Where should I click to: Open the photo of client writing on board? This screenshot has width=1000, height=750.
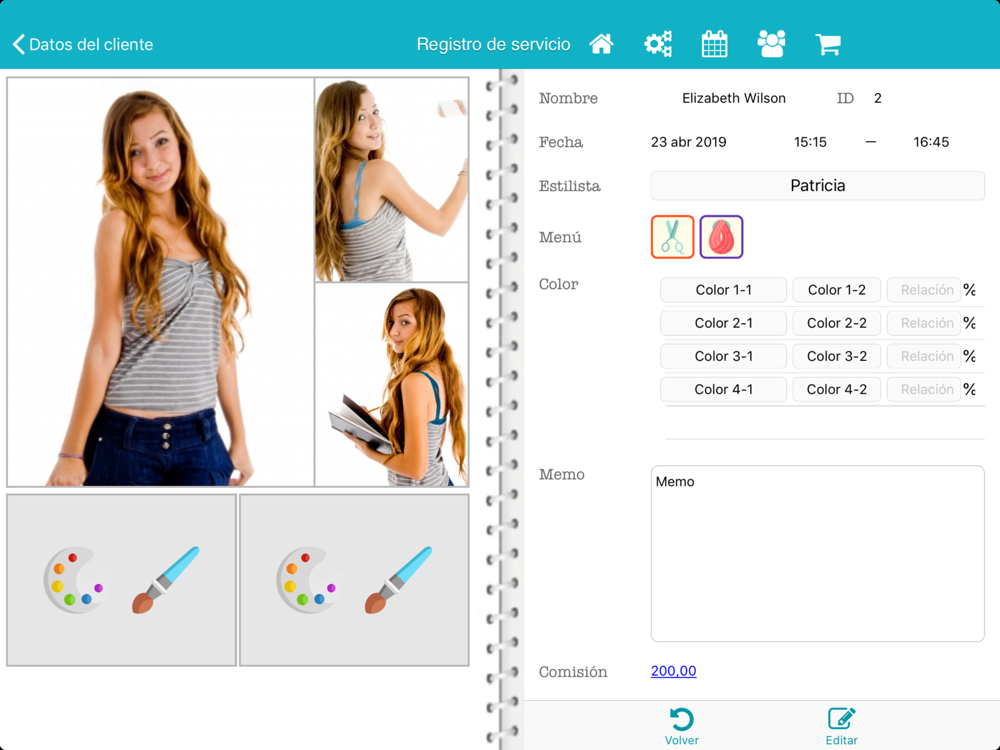(392, 180)
